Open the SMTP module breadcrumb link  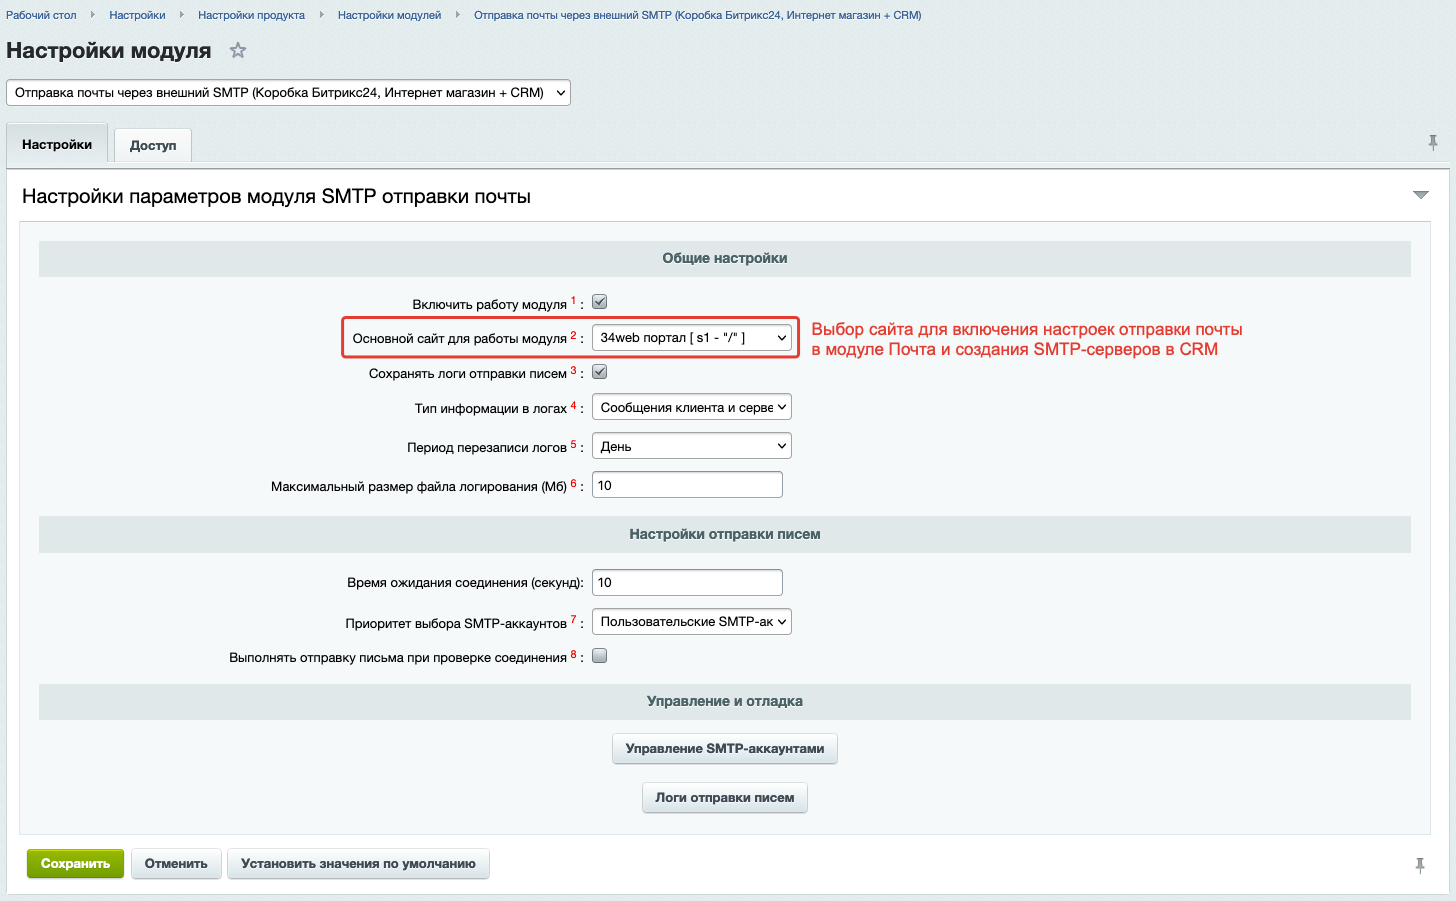click(698, 15)
